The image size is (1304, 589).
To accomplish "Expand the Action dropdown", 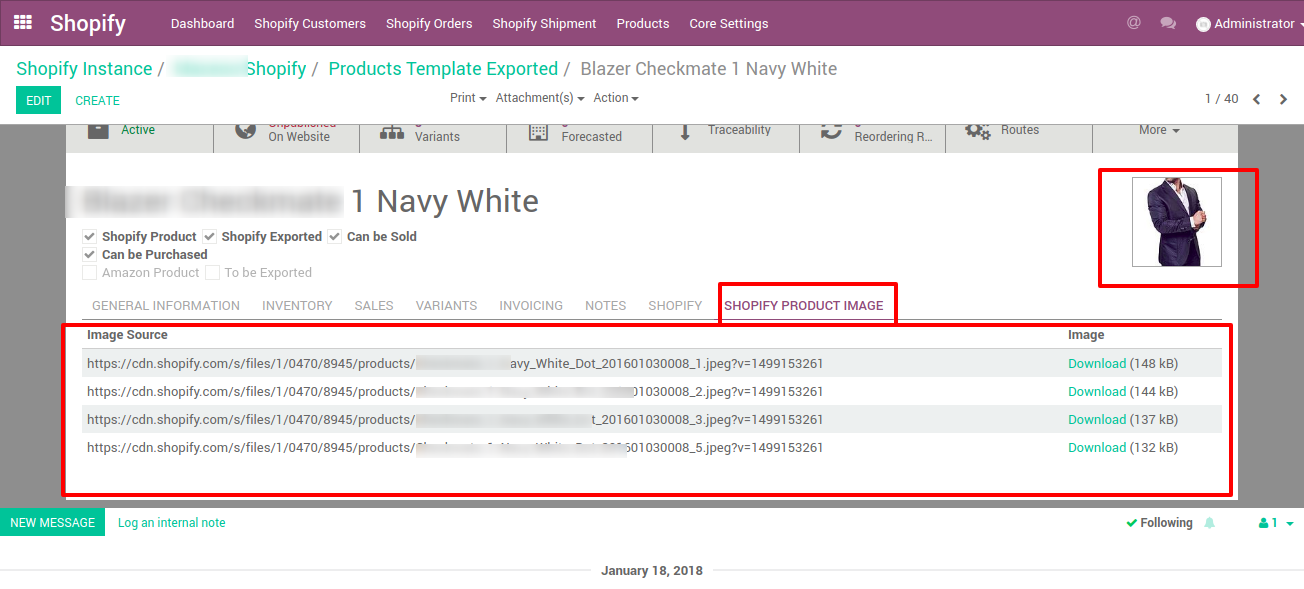I will pyautogui.click(x=616, y=98).
